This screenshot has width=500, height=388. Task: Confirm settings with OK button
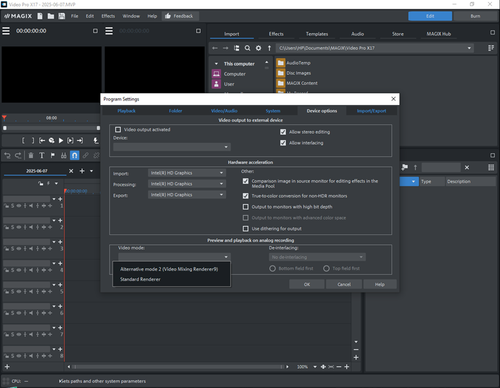pos(307,284)
